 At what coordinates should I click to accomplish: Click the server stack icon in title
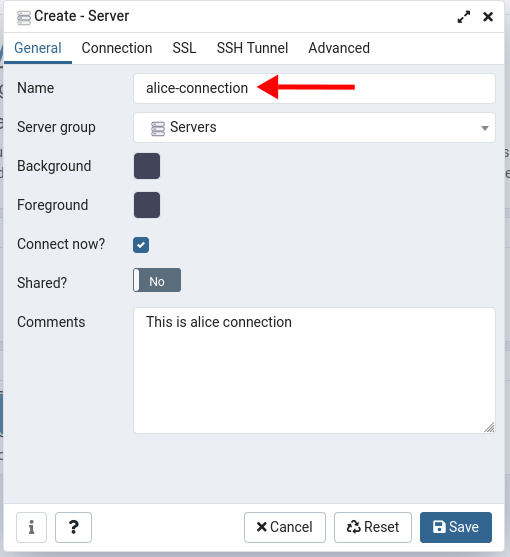(24, 18)
